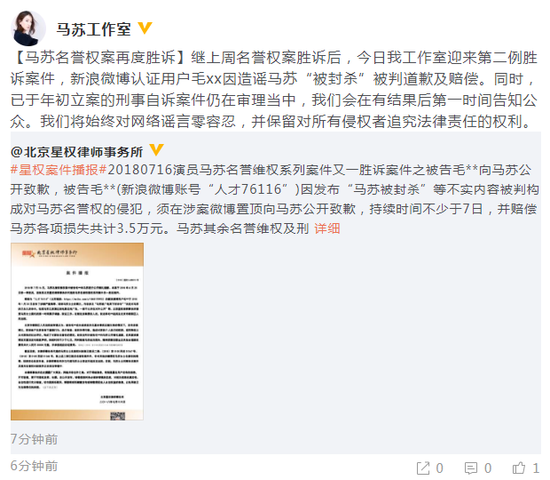This screenshot has width=550, height=480.
Task: Open the #星权案件播报# hashtag topic
Action: [59, 170]
